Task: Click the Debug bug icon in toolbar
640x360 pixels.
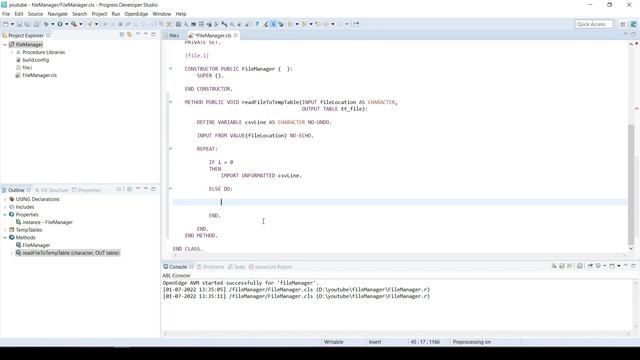Action: tap(46, 24)
